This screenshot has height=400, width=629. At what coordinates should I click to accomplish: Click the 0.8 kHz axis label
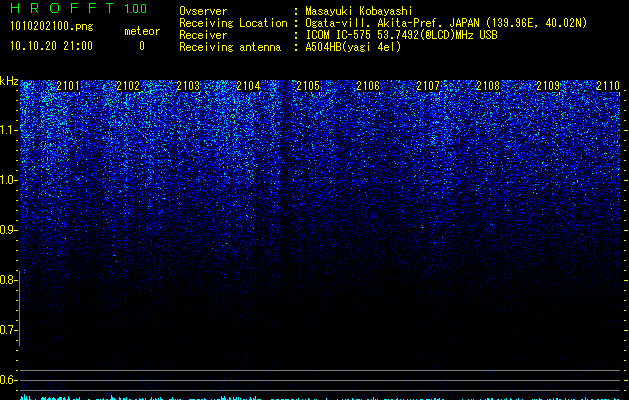(8, 280)
